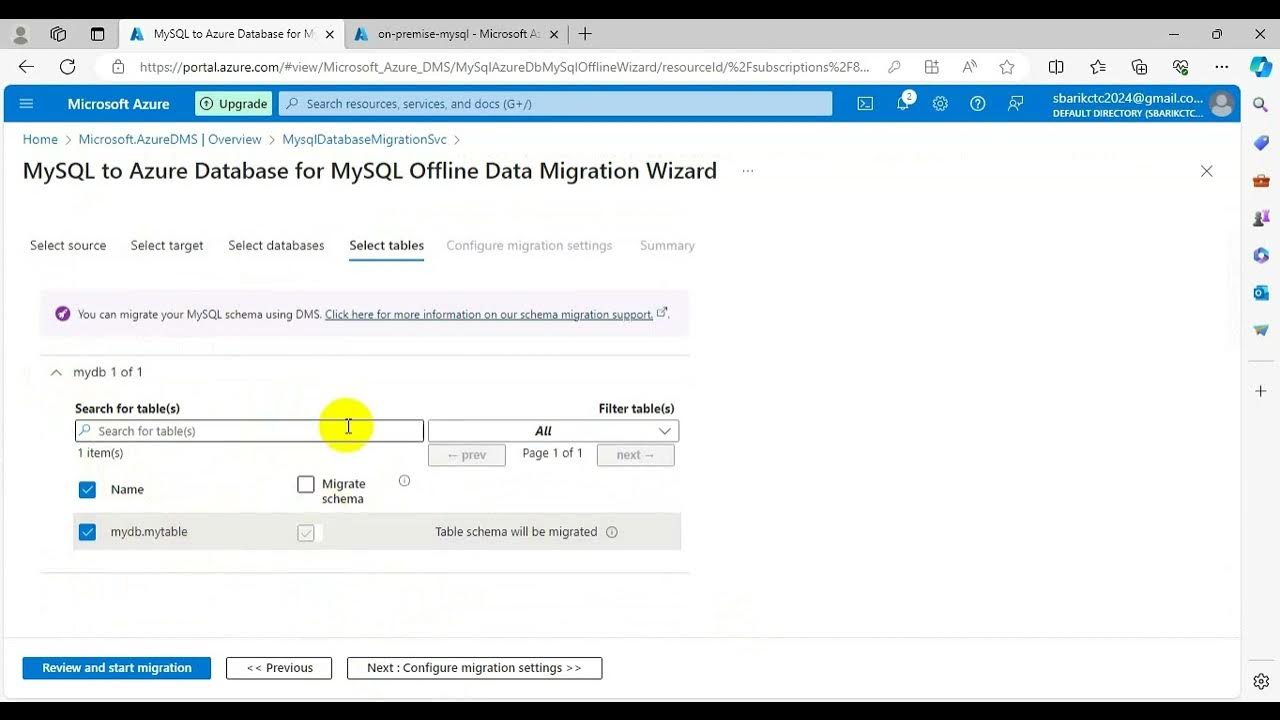
Task: Open the wizard's three-dot more options
Action: (x=747, y=171)
